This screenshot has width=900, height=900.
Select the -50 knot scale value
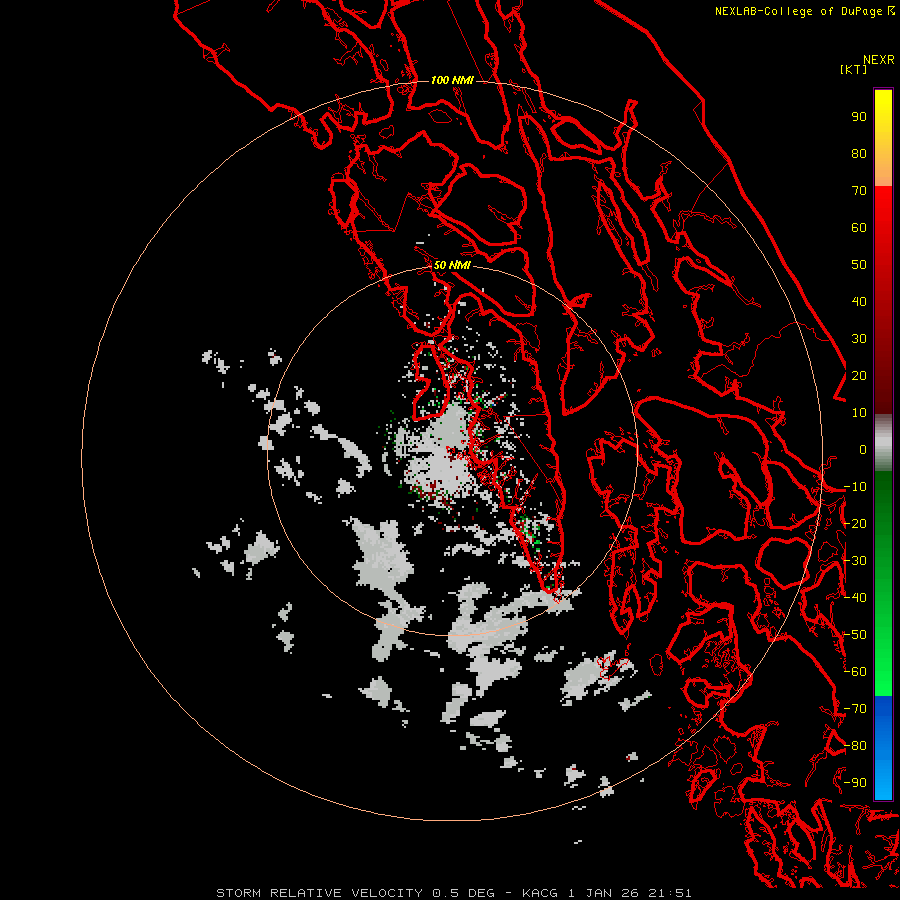tap(856, 635)
